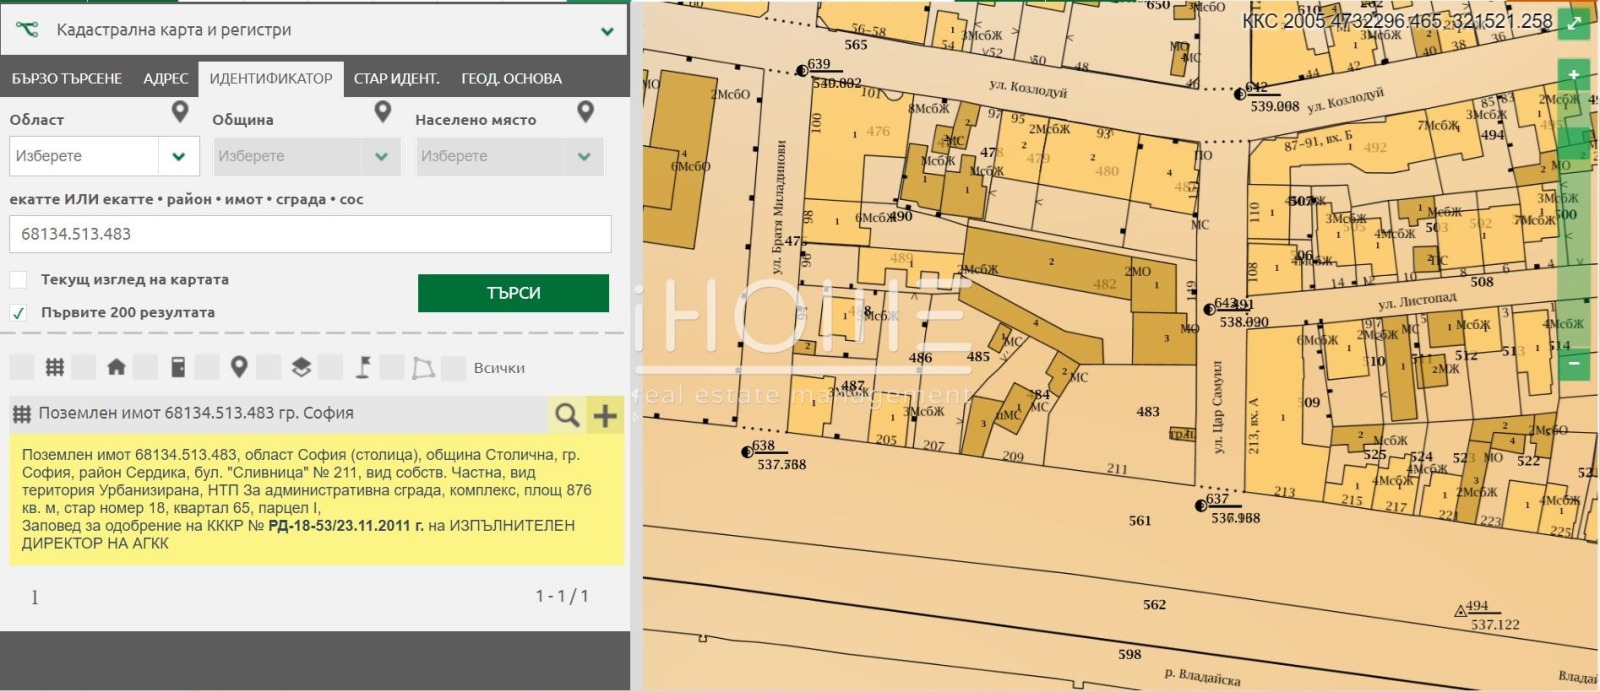Click the fullscreen expand map icon
The width and height of the screenshot is (1600, 692).
click(1574, 24)
